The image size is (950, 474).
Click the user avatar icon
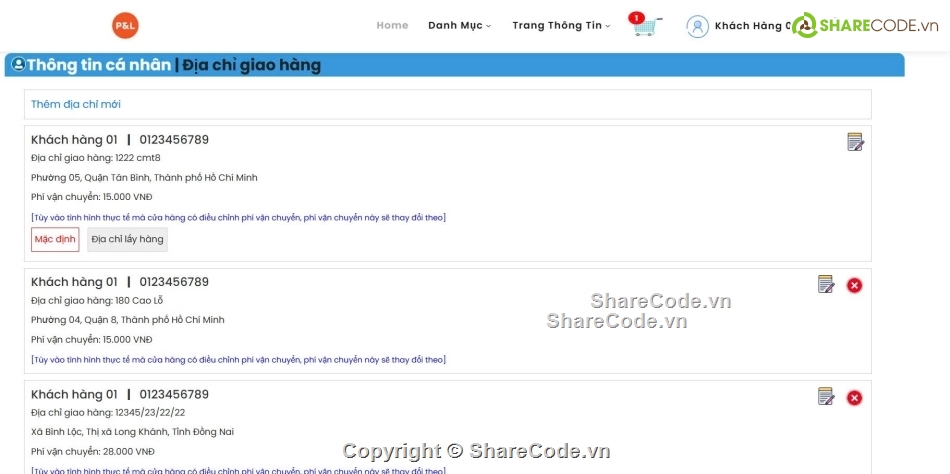[x=697, y=26]
